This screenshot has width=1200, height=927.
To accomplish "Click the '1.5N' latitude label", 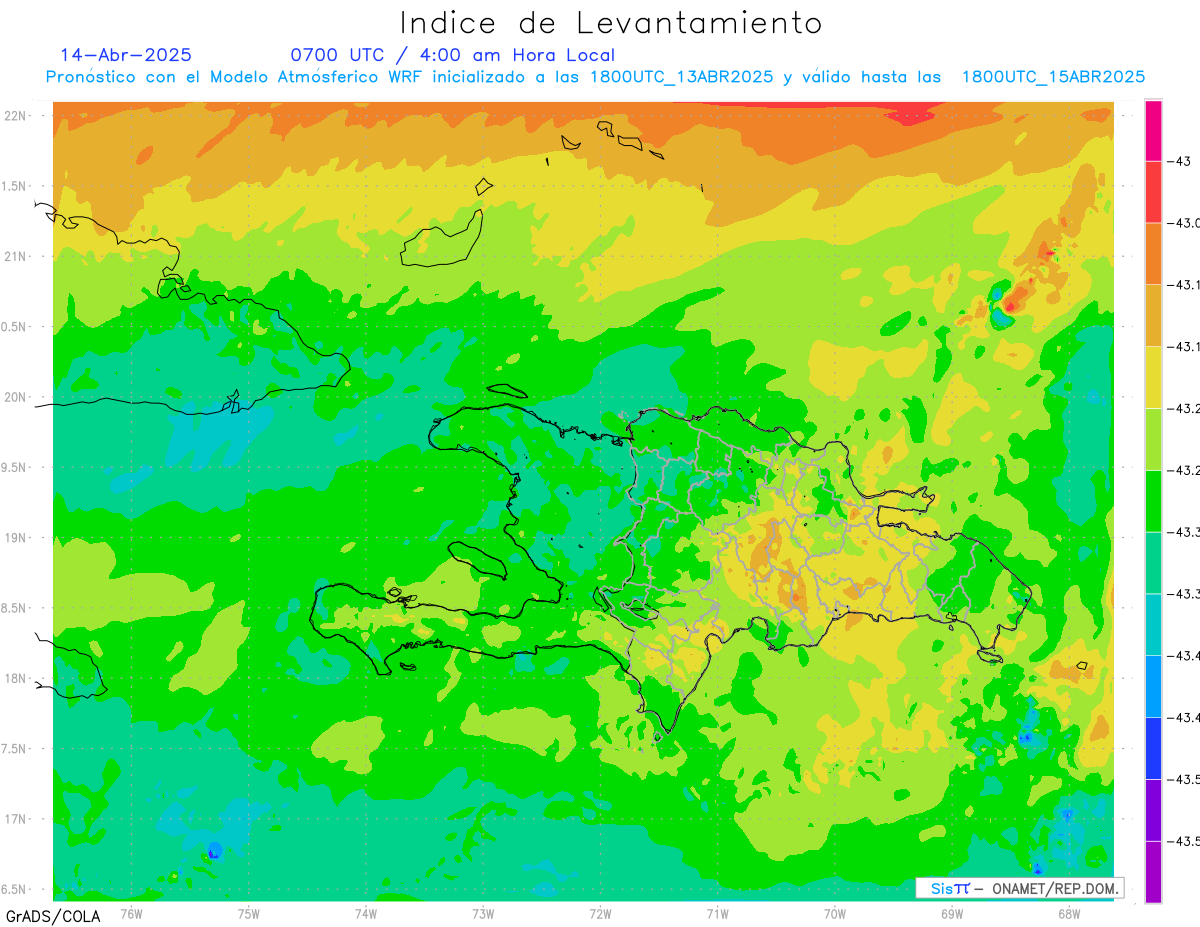I will [x=15, y=186].
